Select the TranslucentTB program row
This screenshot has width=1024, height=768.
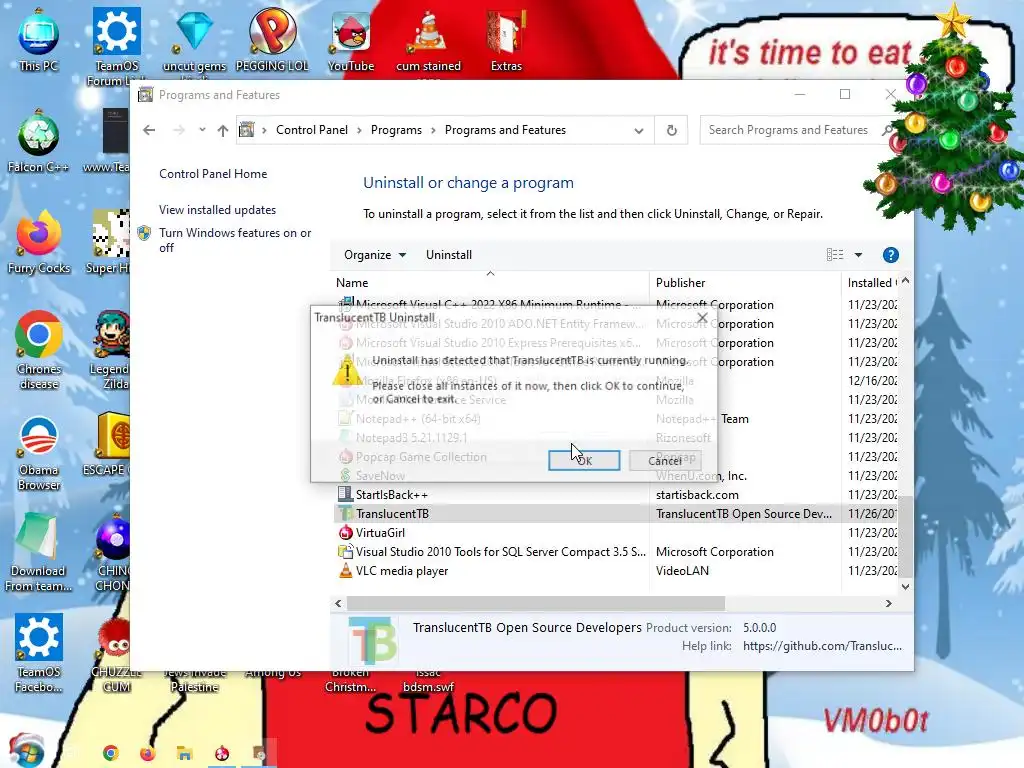[x=615, y=513]
